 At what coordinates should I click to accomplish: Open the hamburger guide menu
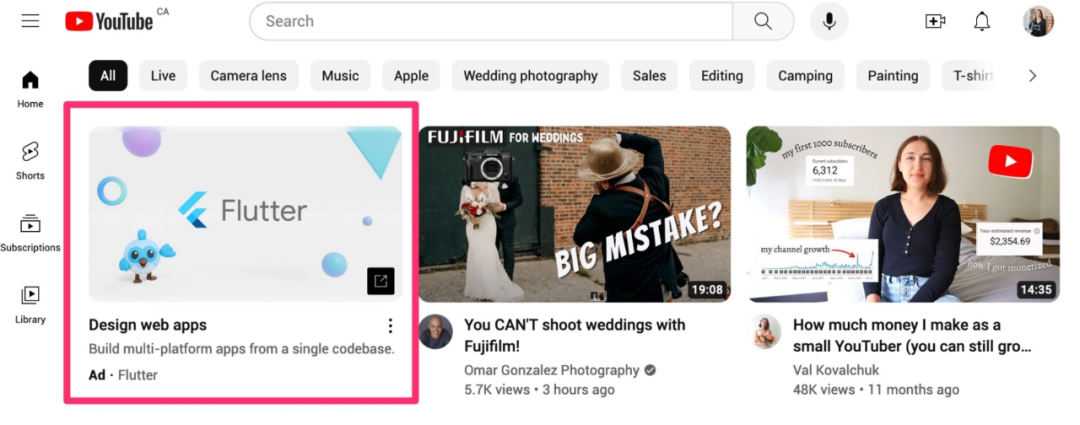tap(30, 21)
